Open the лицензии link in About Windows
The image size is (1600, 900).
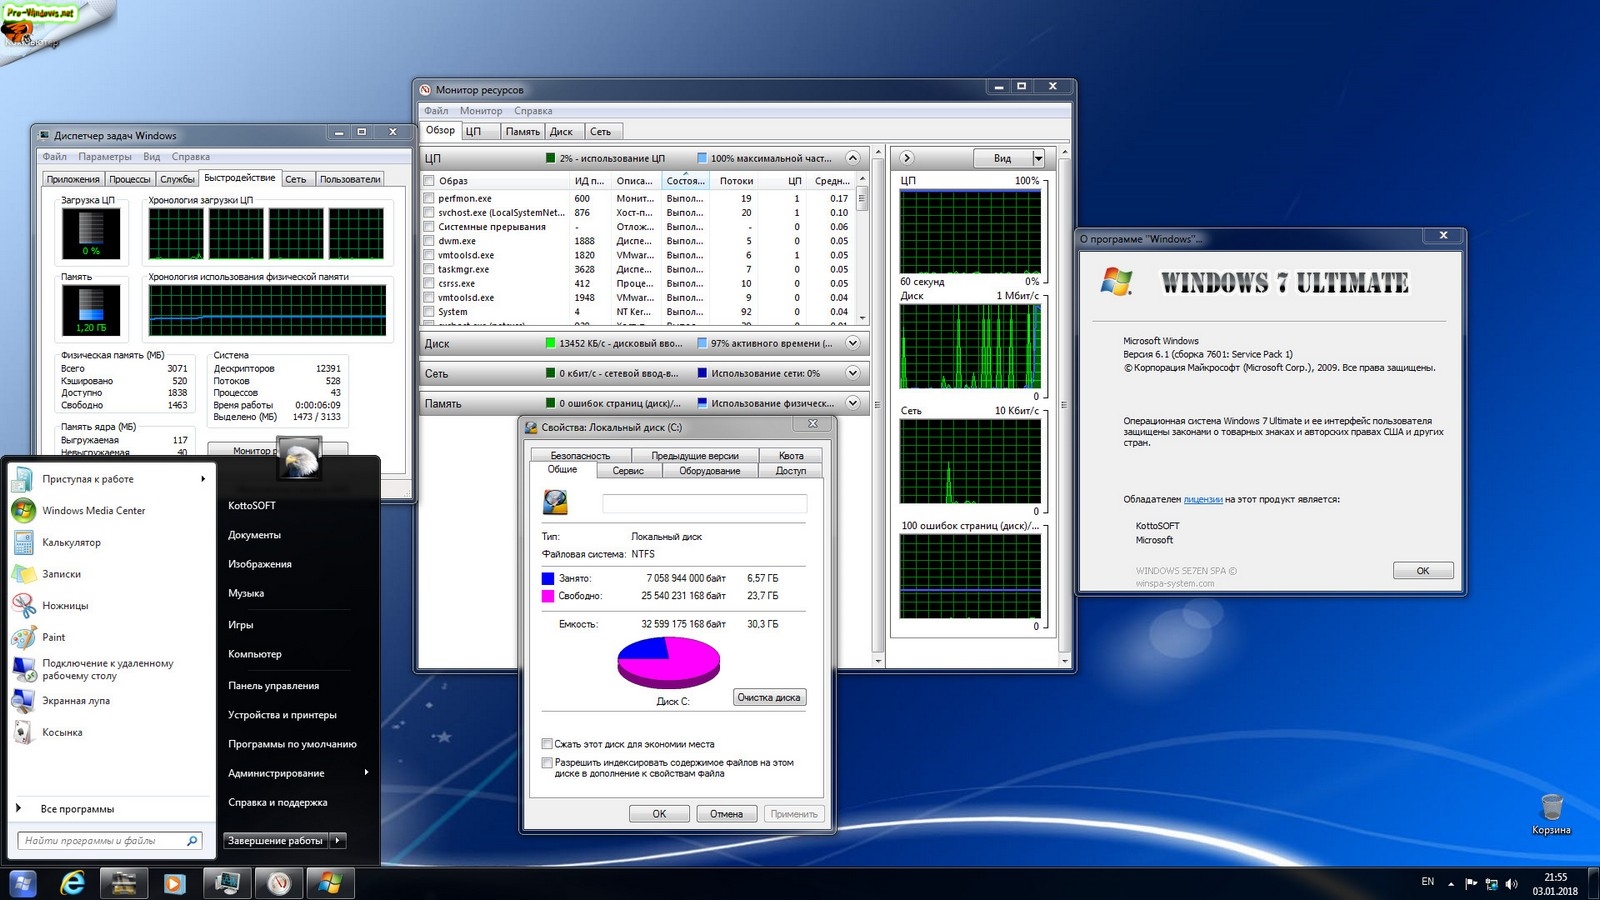tap(1203, 499)
